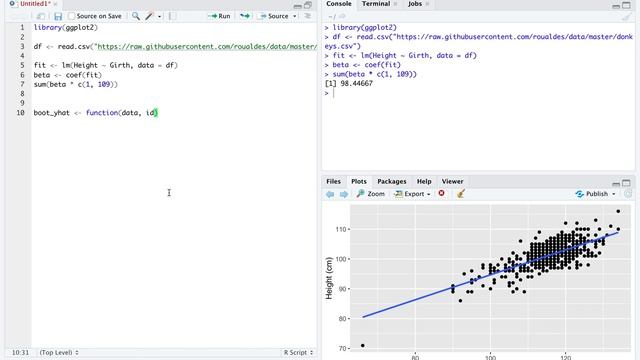The height and width of the screenshot is (360, 640).
Task: Switch to the Jobs tab
Action: tap(415, 4)
